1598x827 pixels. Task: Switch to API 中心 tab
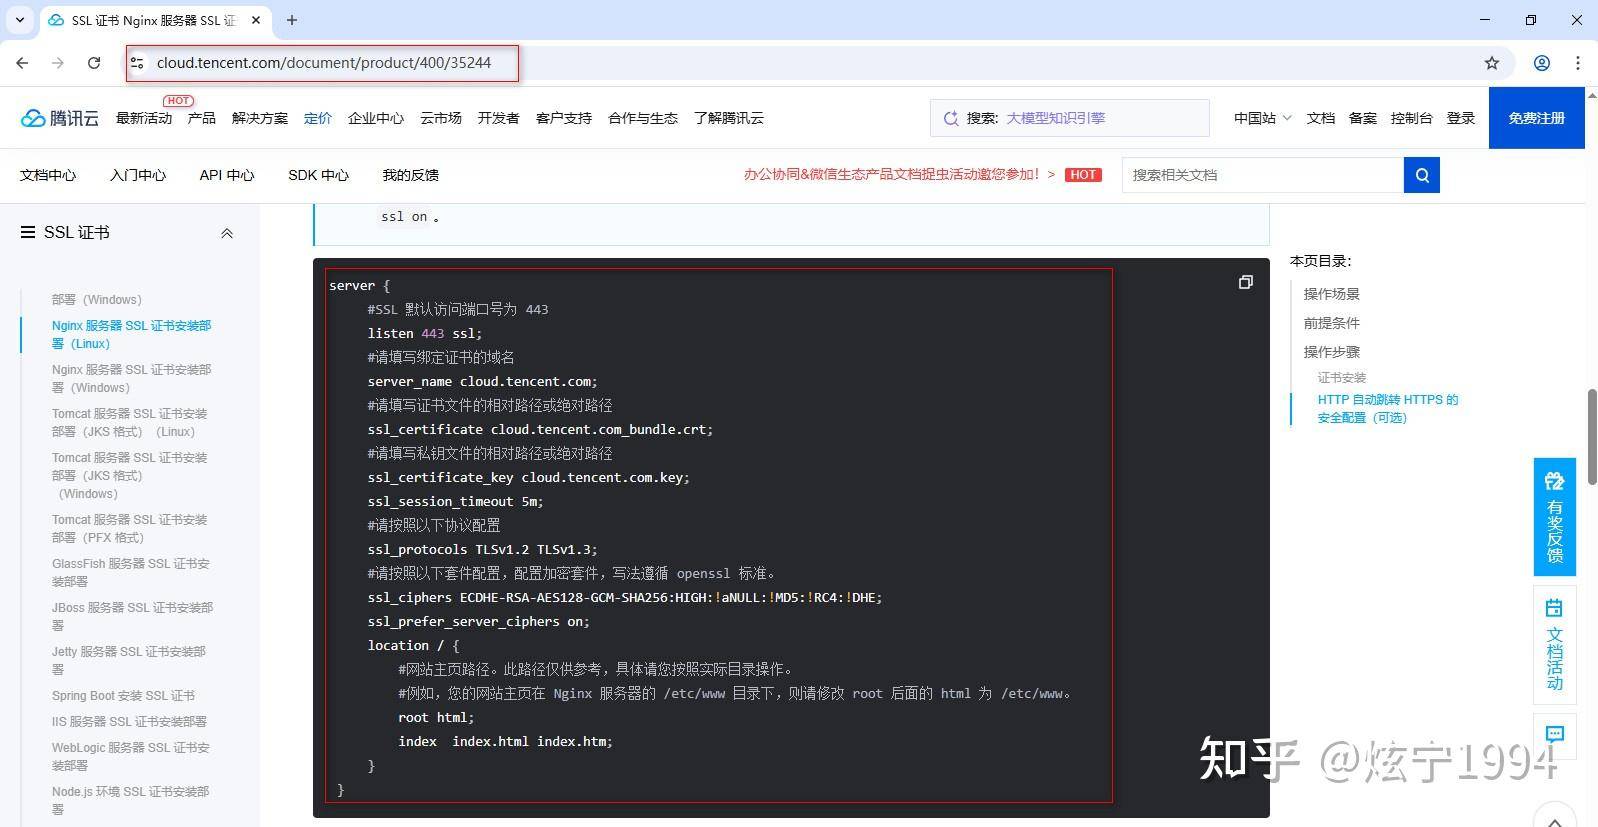[x=227, y=175]
